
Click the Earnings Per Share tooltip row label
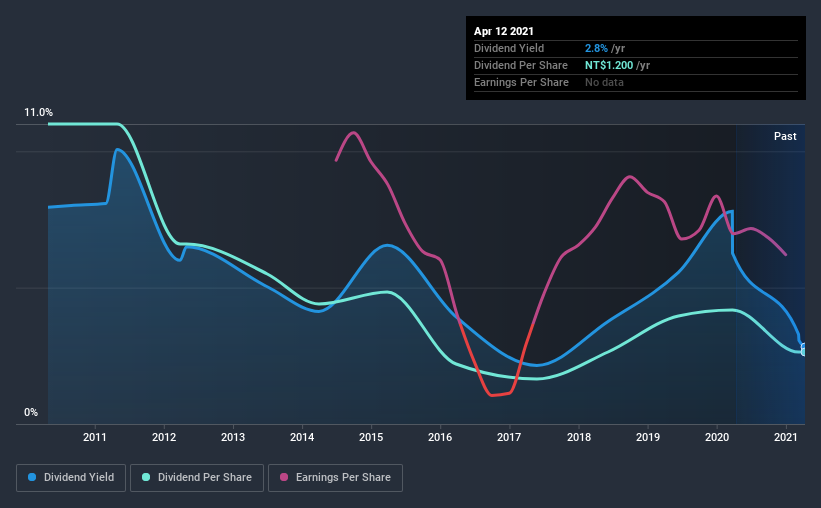point(521,82)
